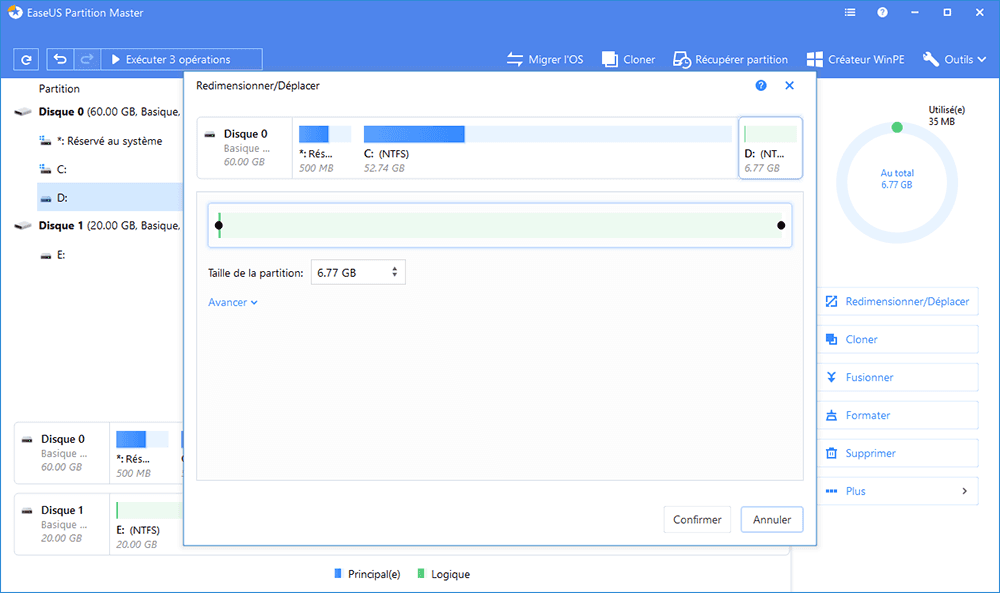Screen dimensions: 1000x593
Task: Click the Confirmer button
Action: [x=697, y=519]
